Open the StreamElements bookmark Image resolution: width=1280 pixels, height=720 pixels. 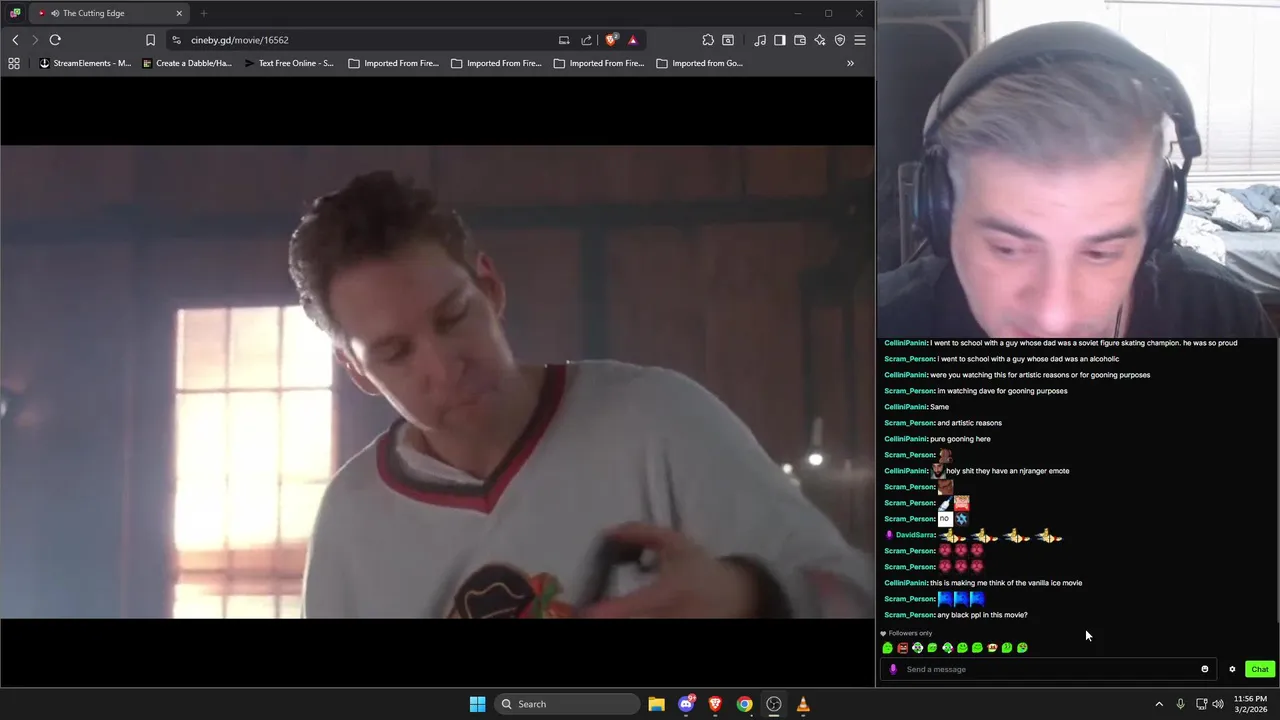pyautogui.click(x=85, y=63)
